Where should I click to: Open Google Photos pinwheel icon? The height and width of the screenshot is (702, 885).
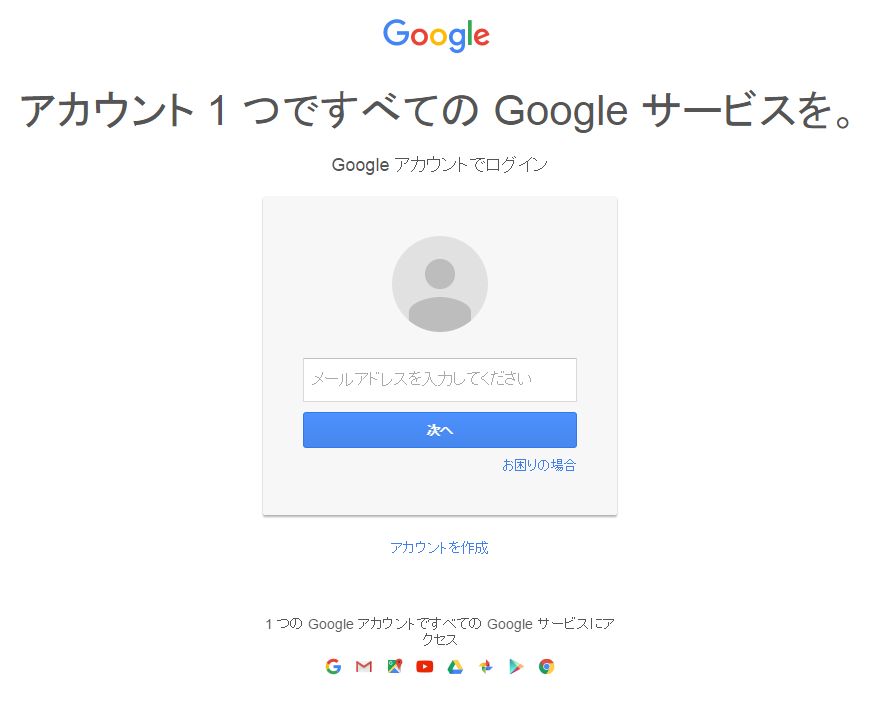(485, 666)
